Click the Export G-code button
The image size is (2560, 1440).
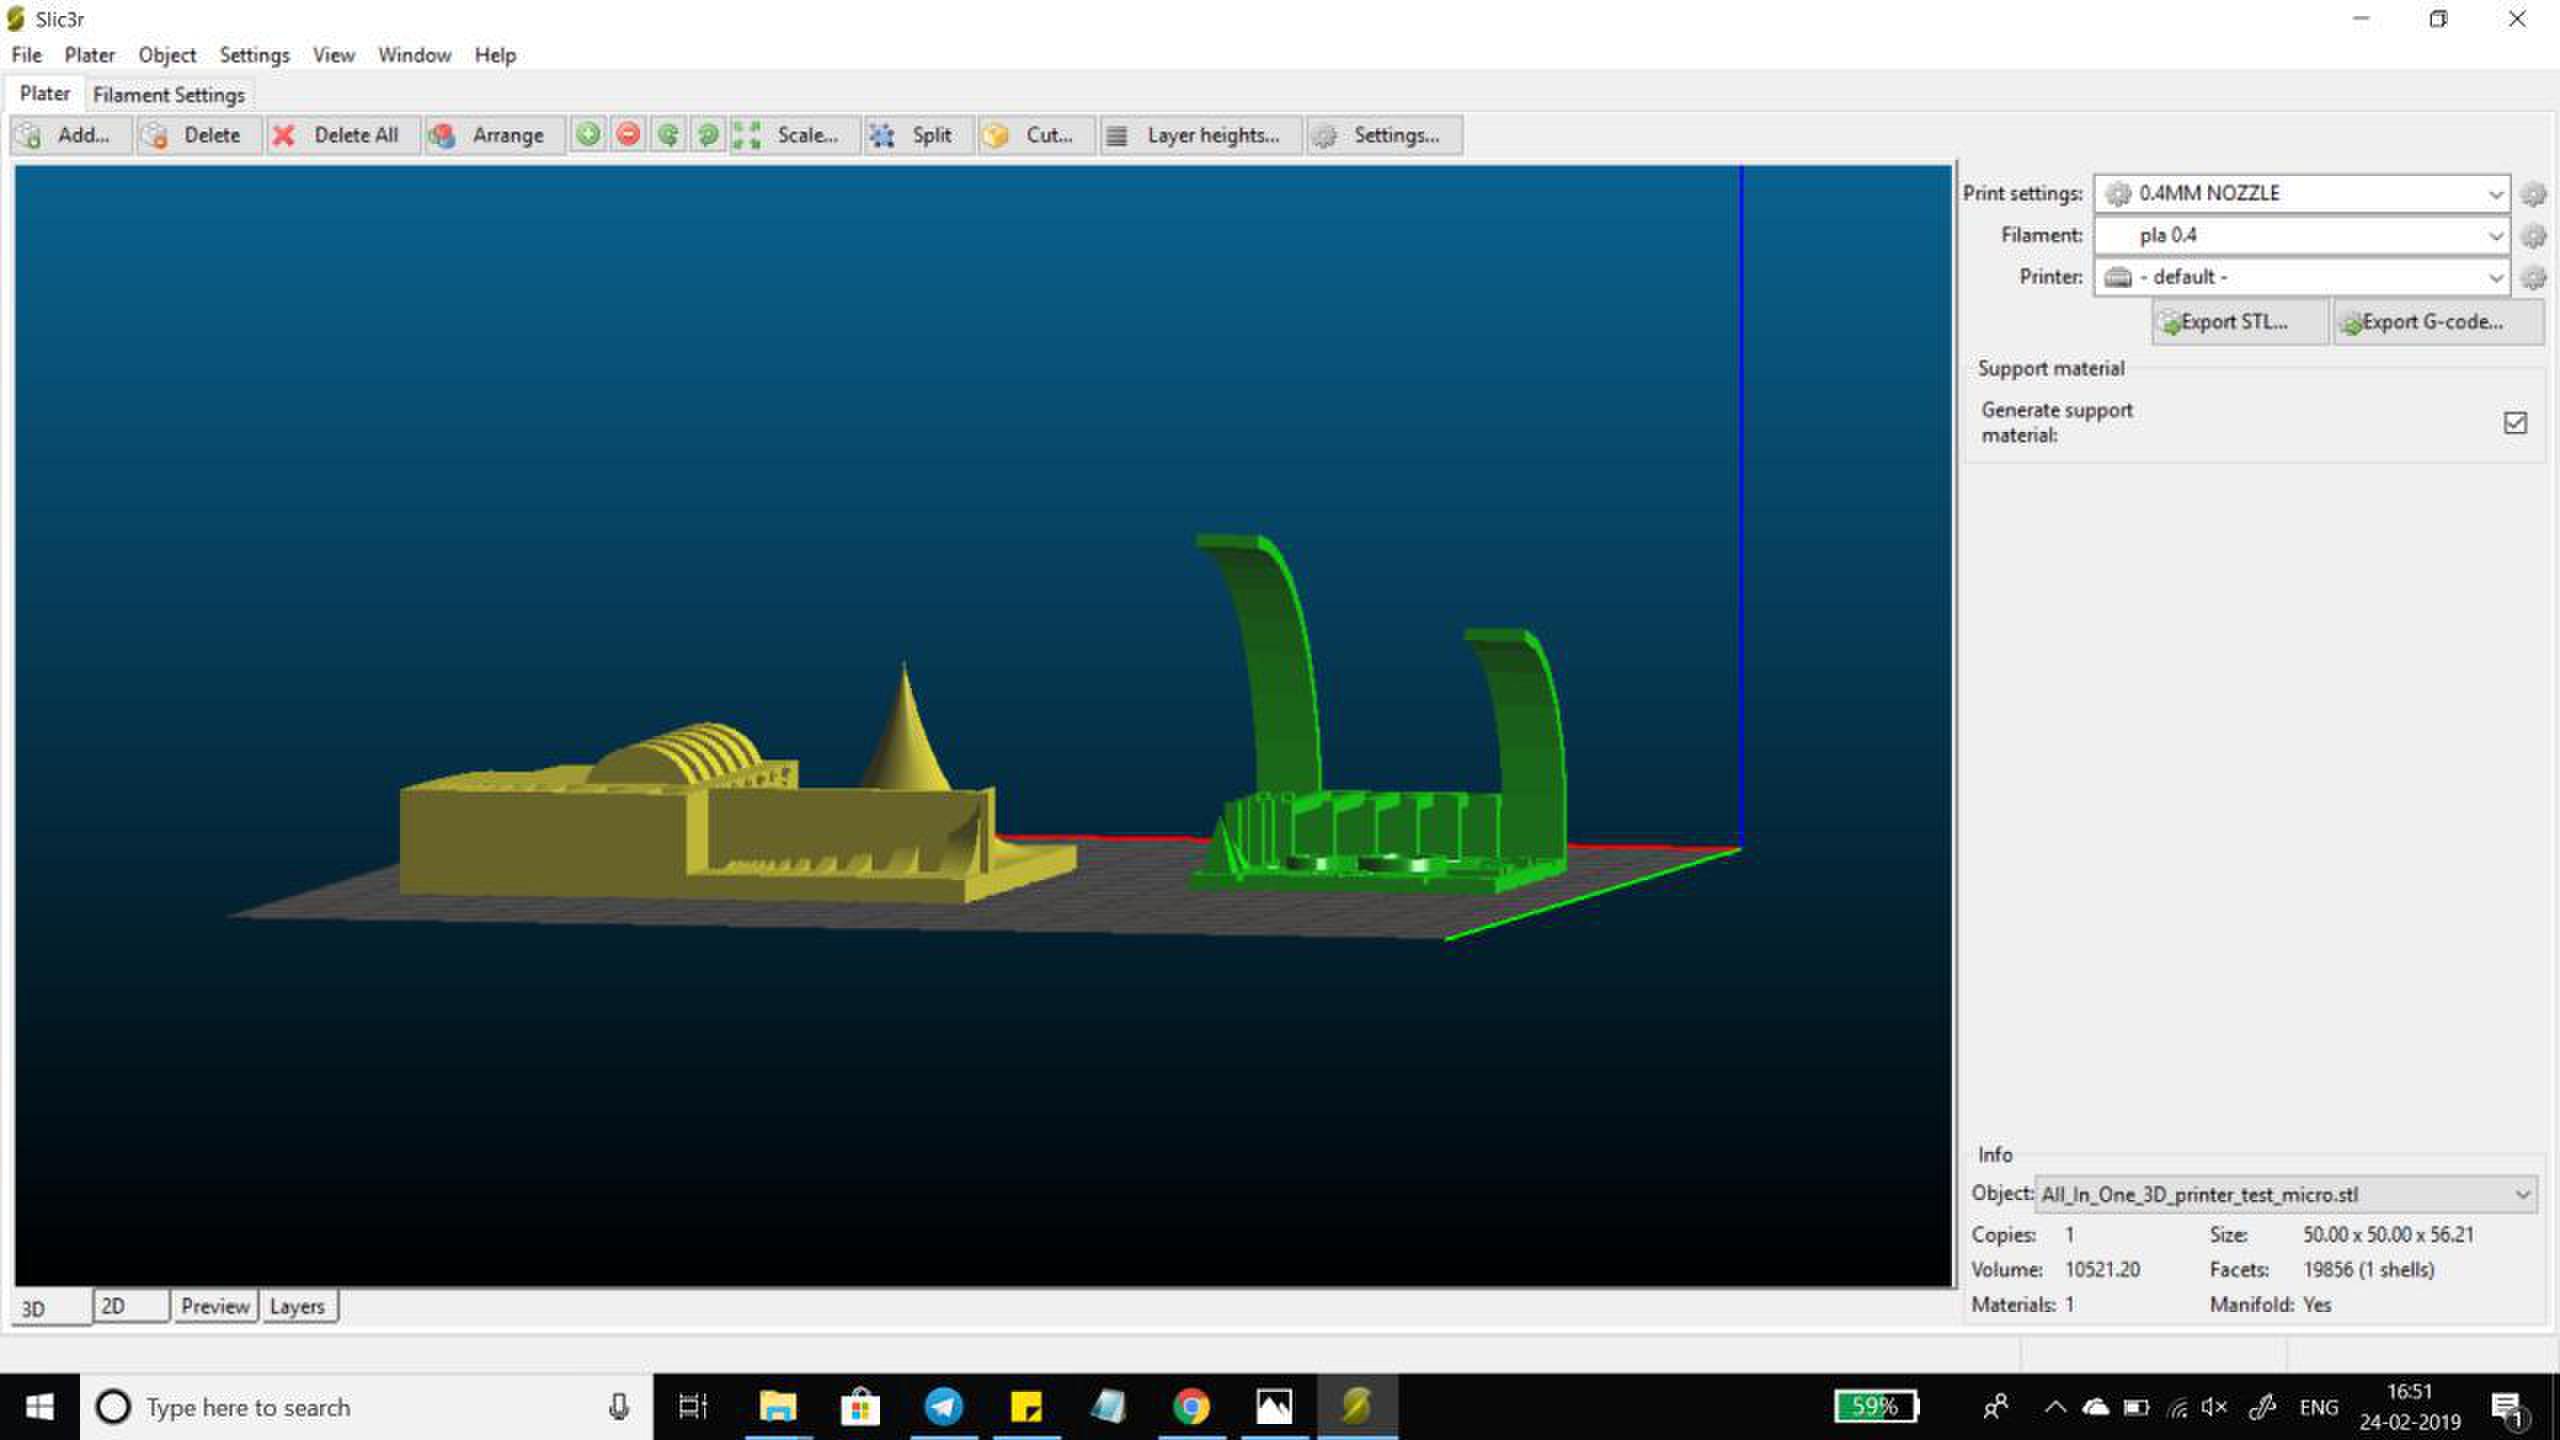tap(2437, 322)
